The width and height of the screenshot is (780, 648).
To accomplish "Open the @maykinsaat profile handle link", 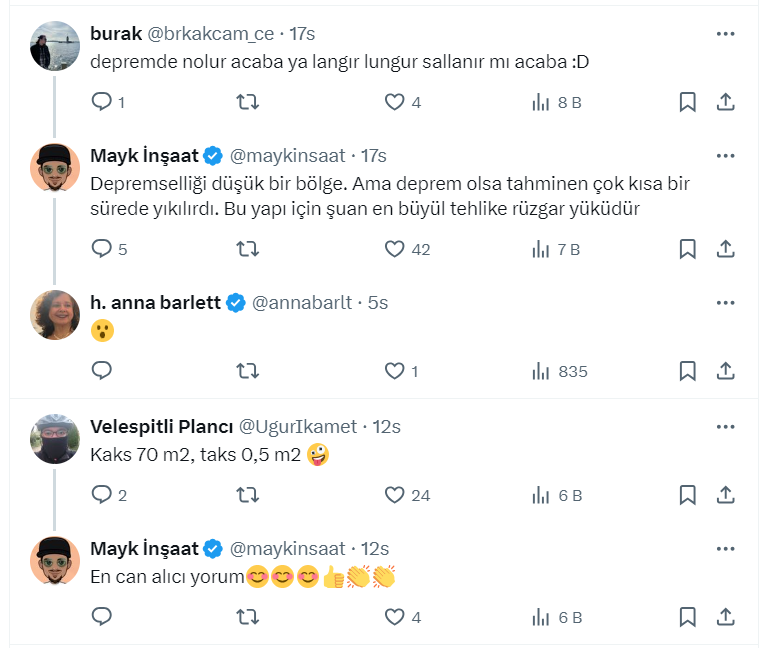I will point(288,156).
